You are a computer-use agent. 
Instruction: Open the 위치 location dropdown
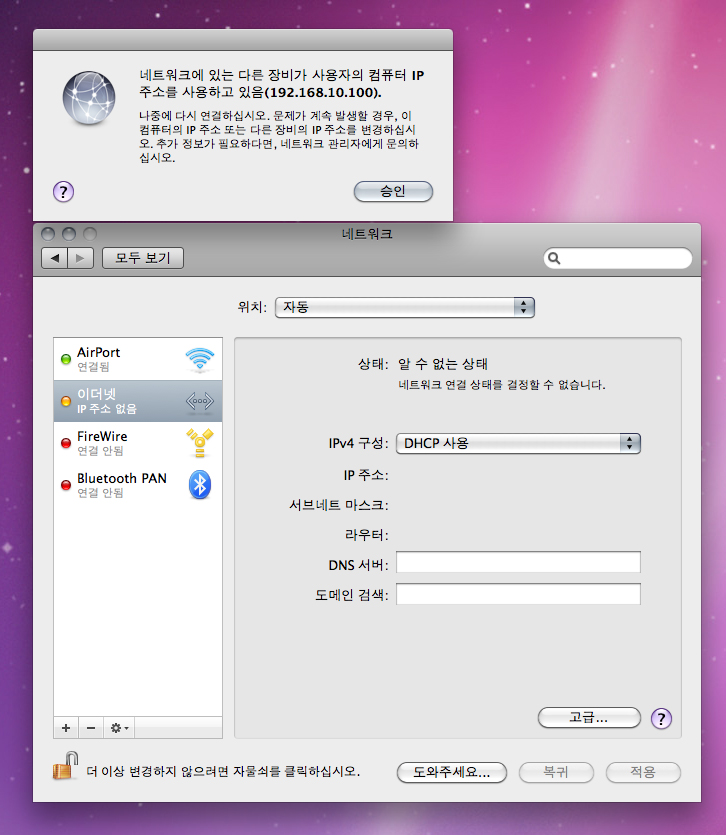point(405,307)
